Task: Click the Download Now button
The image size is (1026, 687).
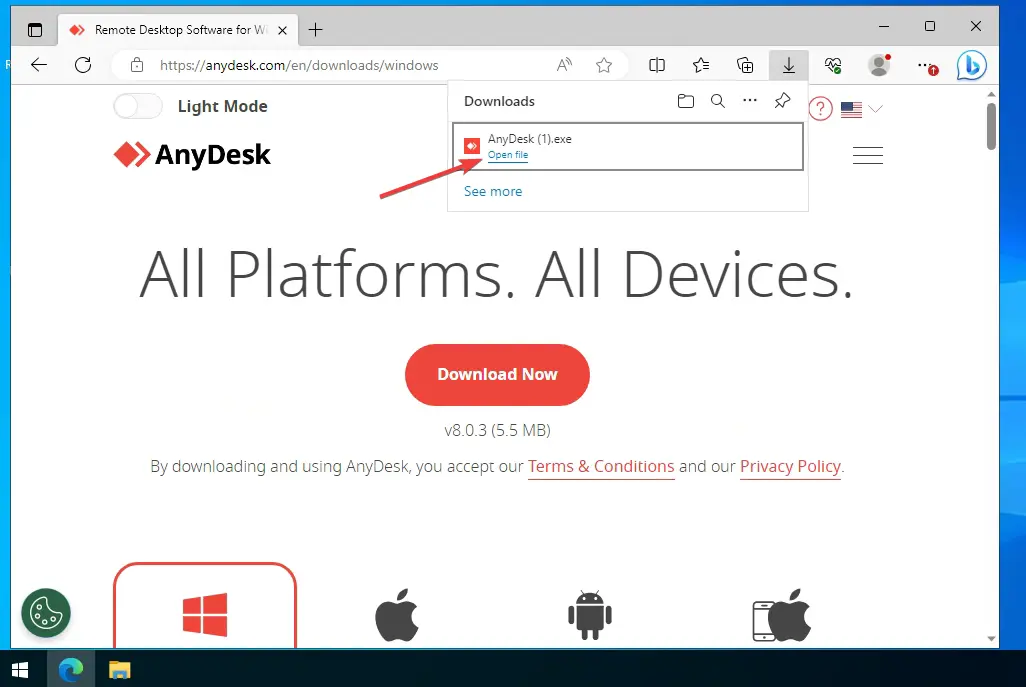Action: pyautogui.click(x=497, y=375)
